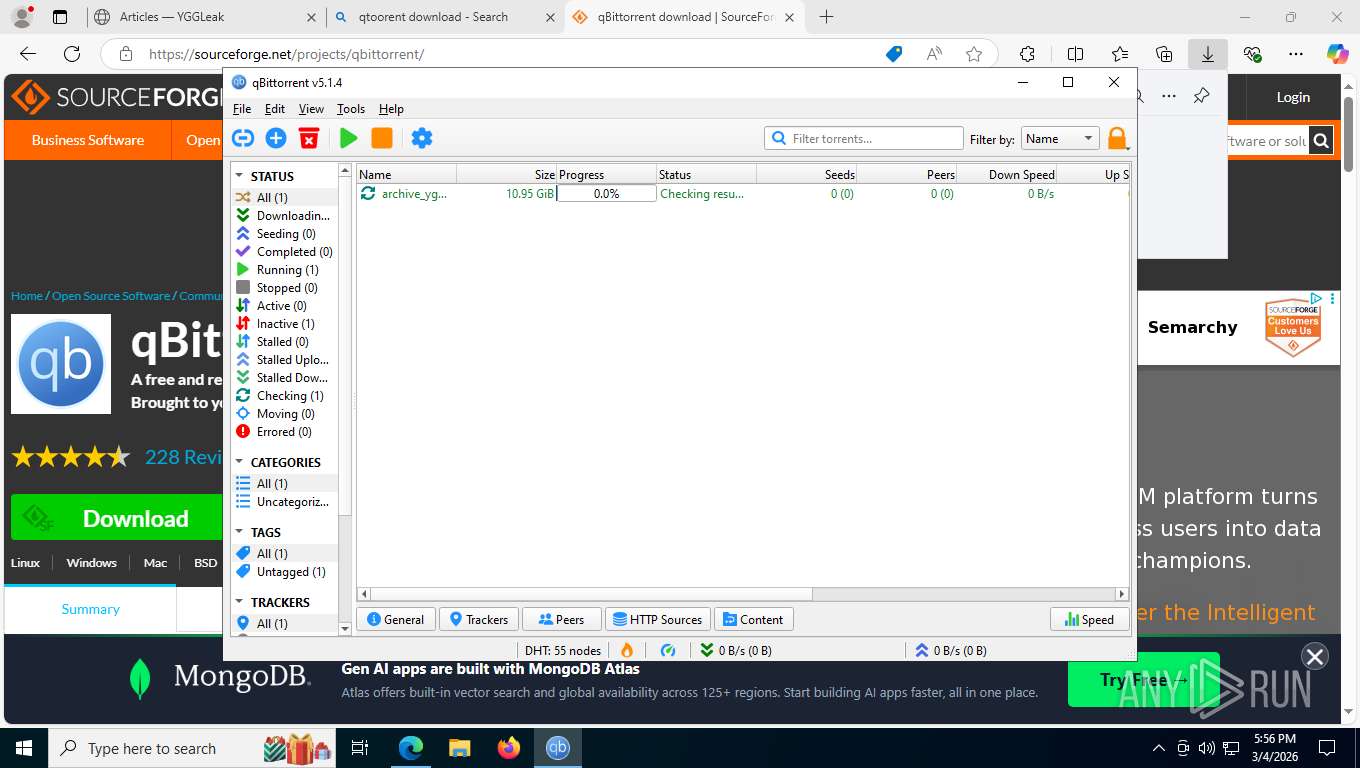Viewport: 1360px width, 768px height.
Task: Open File Explorer from the taskbar
Action: click(459, 748)
